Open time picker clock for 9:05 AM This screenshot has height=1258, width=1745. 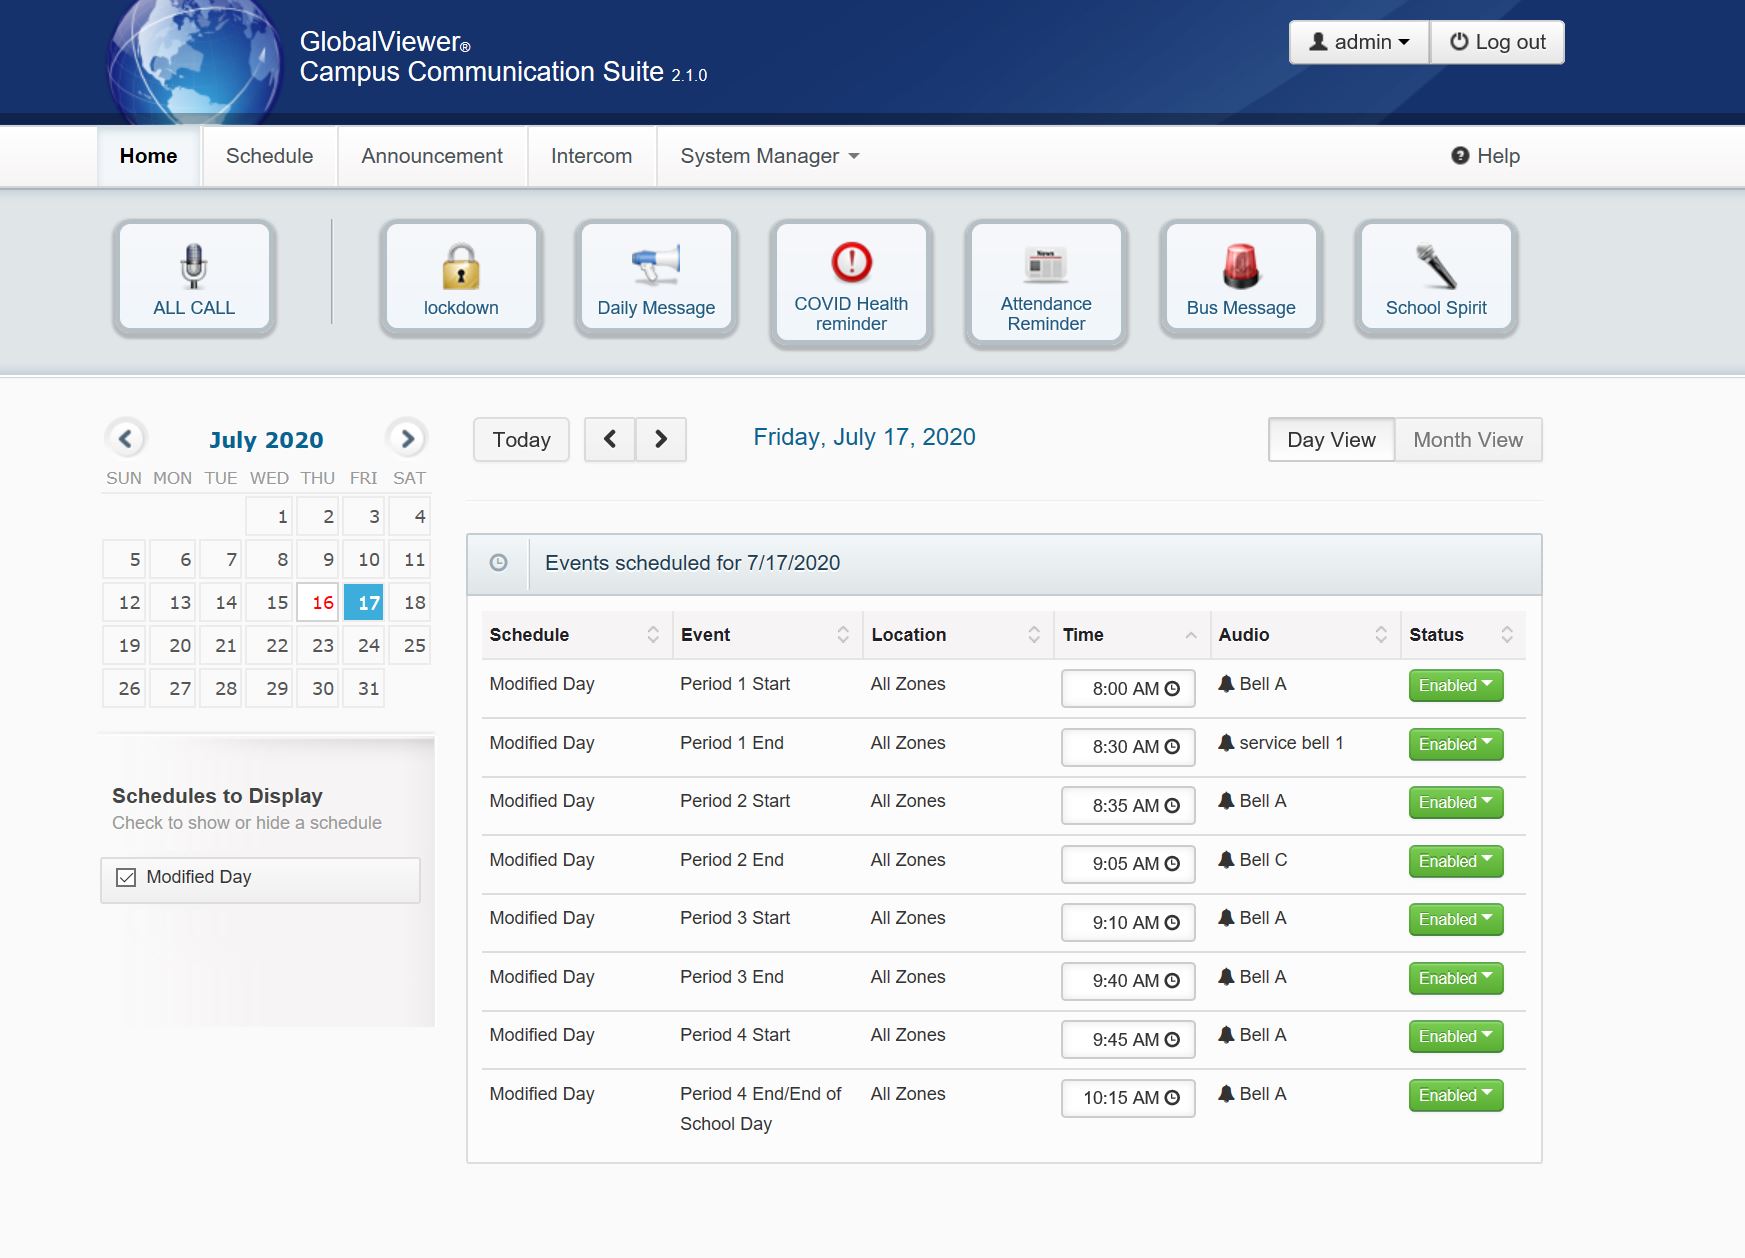pyautogui.click(x=1173, y=864)
